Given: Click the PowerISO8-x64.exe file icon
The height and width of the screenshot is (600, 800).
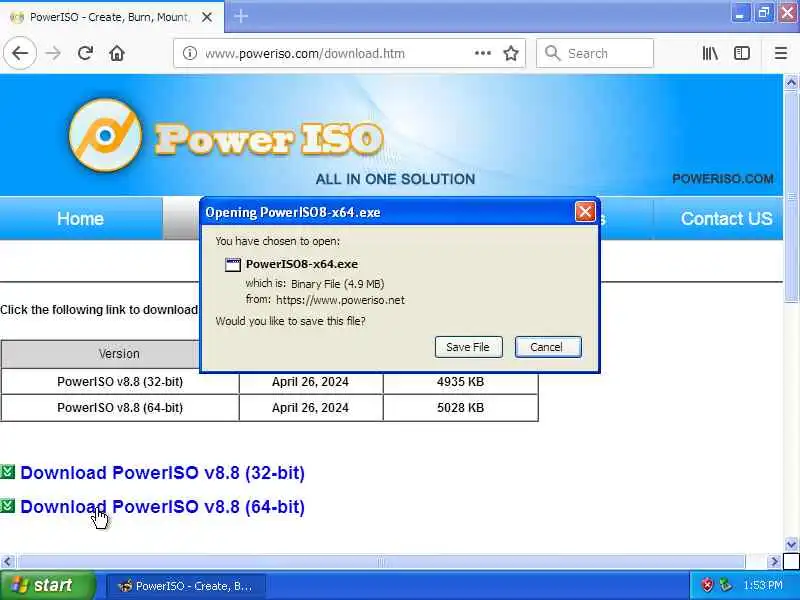Looking at the screenshot, I should point(233,264).
